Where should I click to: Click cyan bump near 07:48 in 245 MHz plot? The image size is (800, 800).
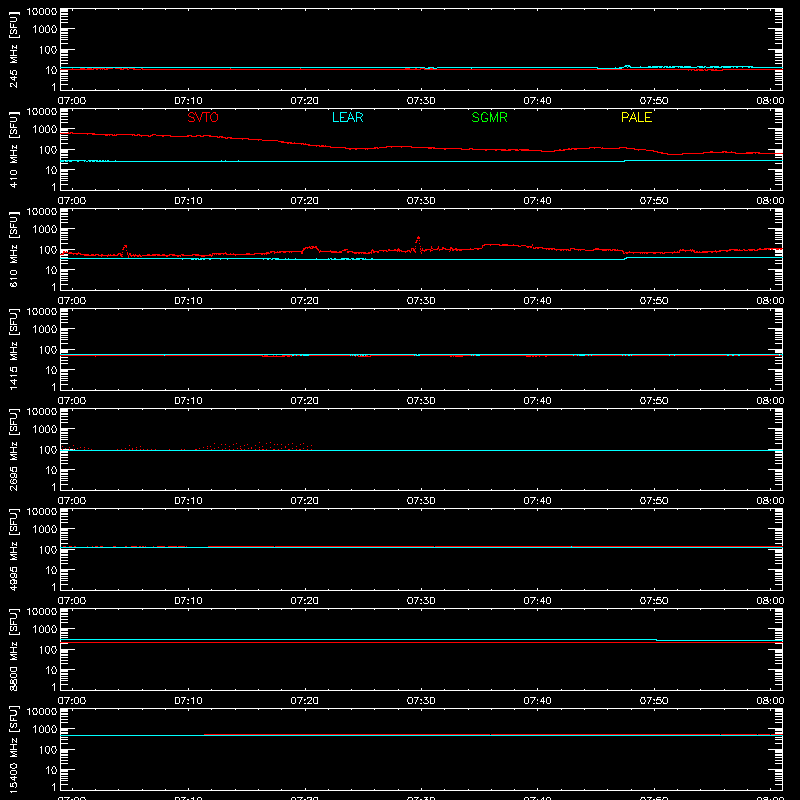point(627,66)
